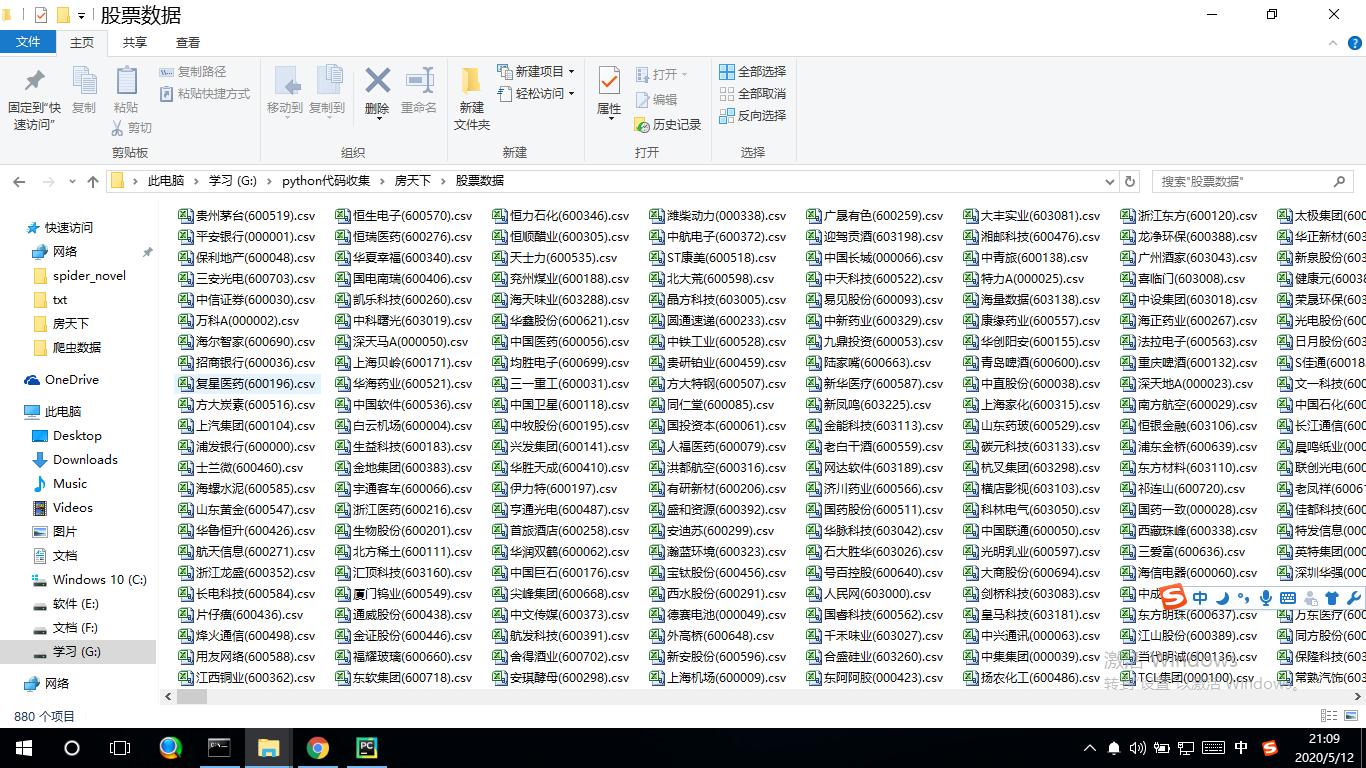Open the Sogou toolbar wrench settings icon
Image resolution: width=1366 pixels, height=768 pixels.
(1355, 598)
